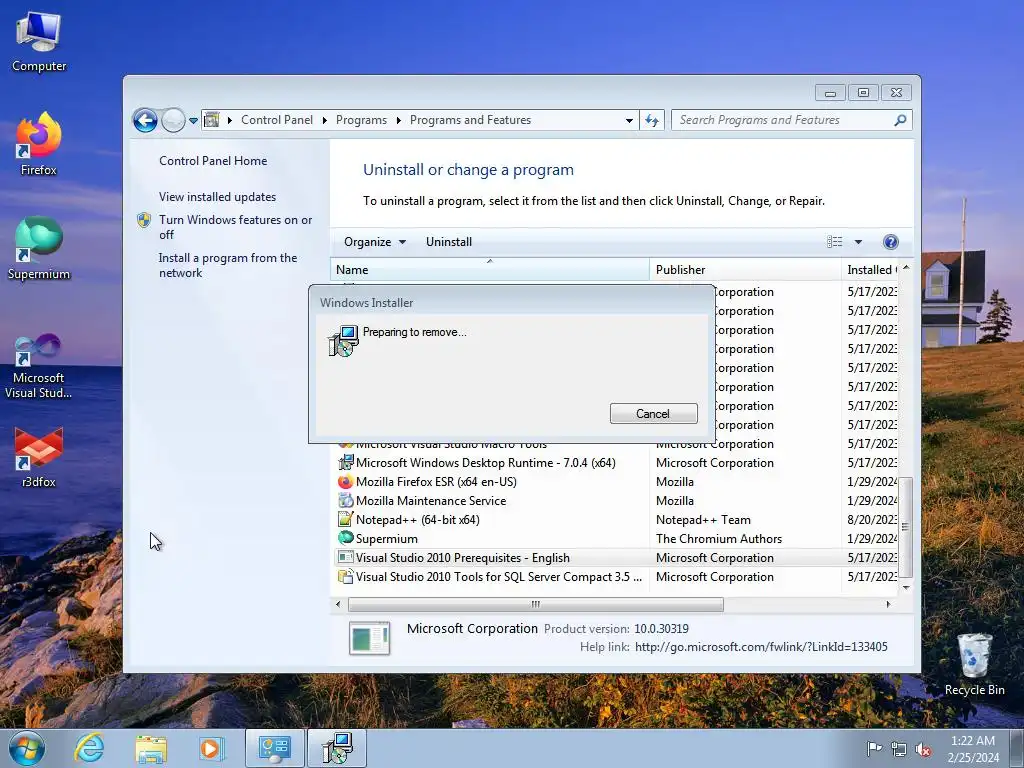Open the Firefox desktop shortcut
The width and height of the screenshot is (1024, 768).
[39, 144]
